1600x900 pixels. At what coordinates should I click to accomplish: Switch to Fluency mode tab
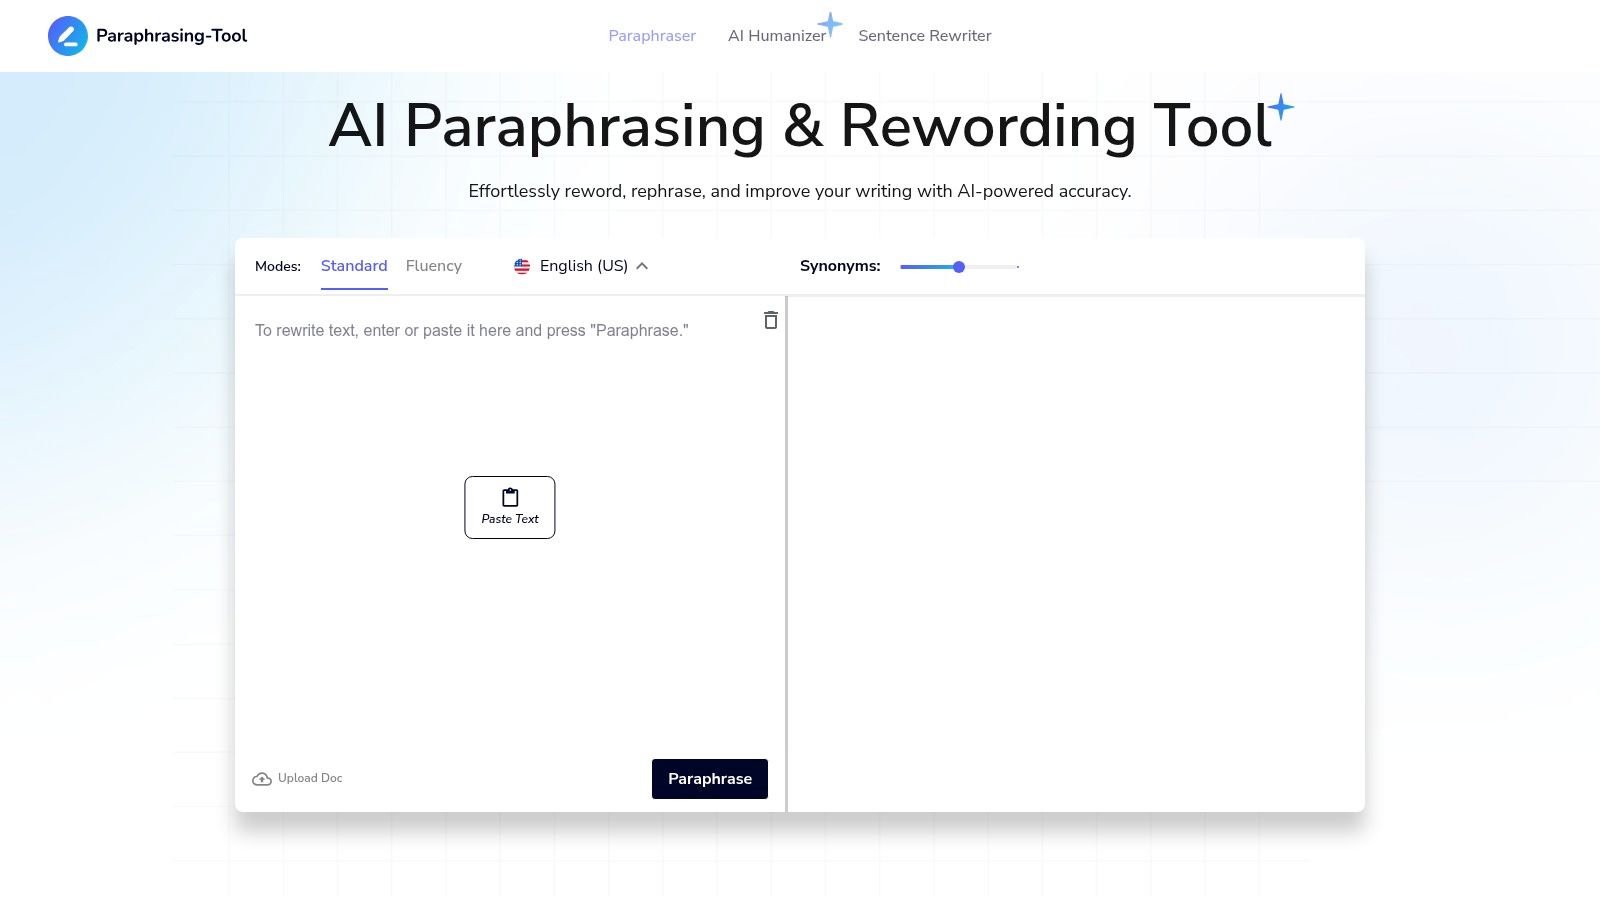434,266
